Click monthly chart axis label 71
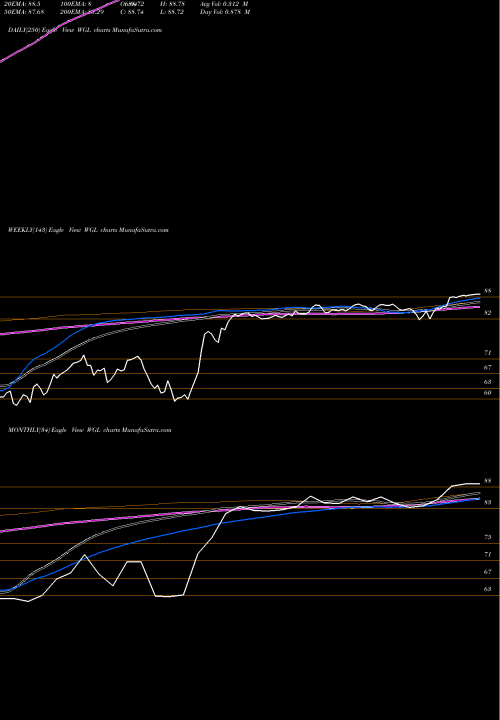The width and height of the screenshot is (500, 720). (x=488, y=554)
